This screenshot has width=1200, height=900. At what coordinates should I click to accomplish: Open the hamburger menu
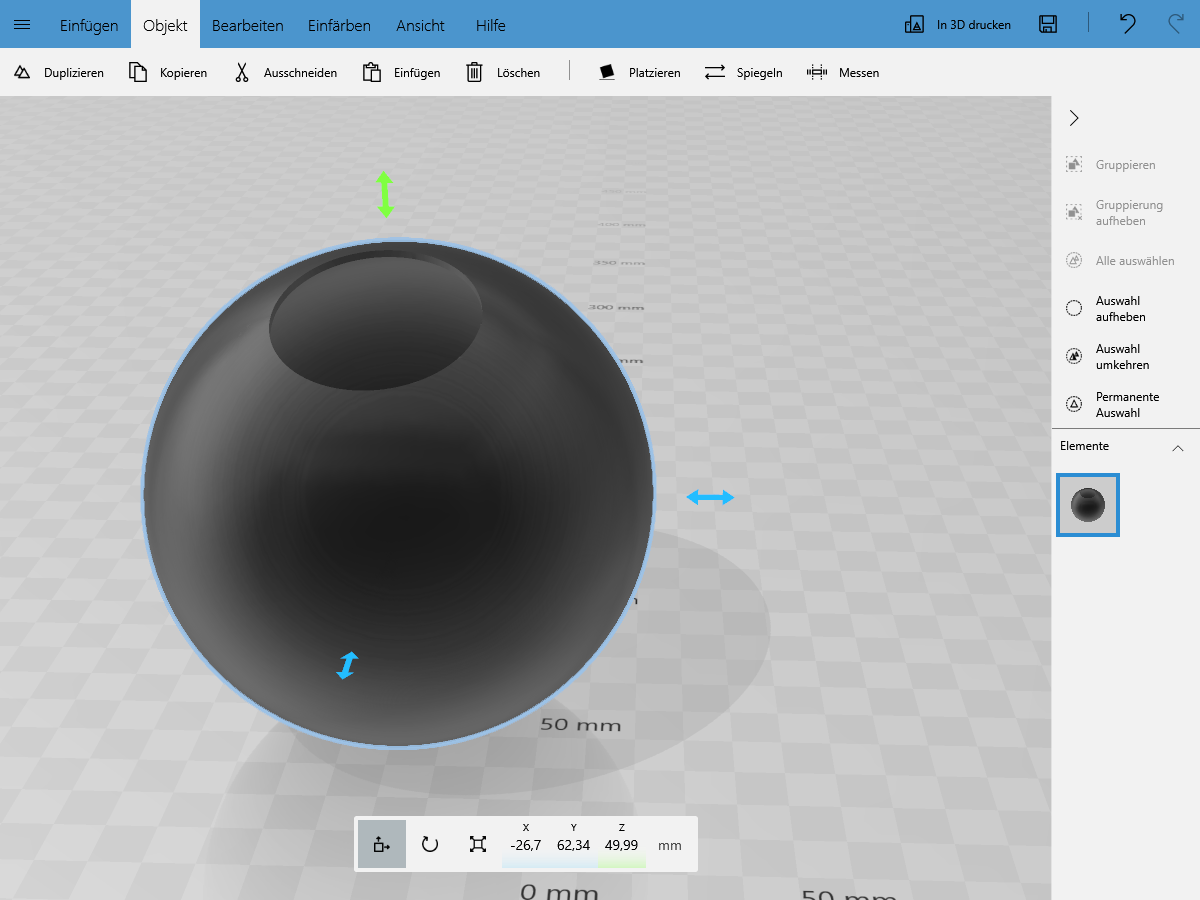pyautogui.click(x=22, y=25)
